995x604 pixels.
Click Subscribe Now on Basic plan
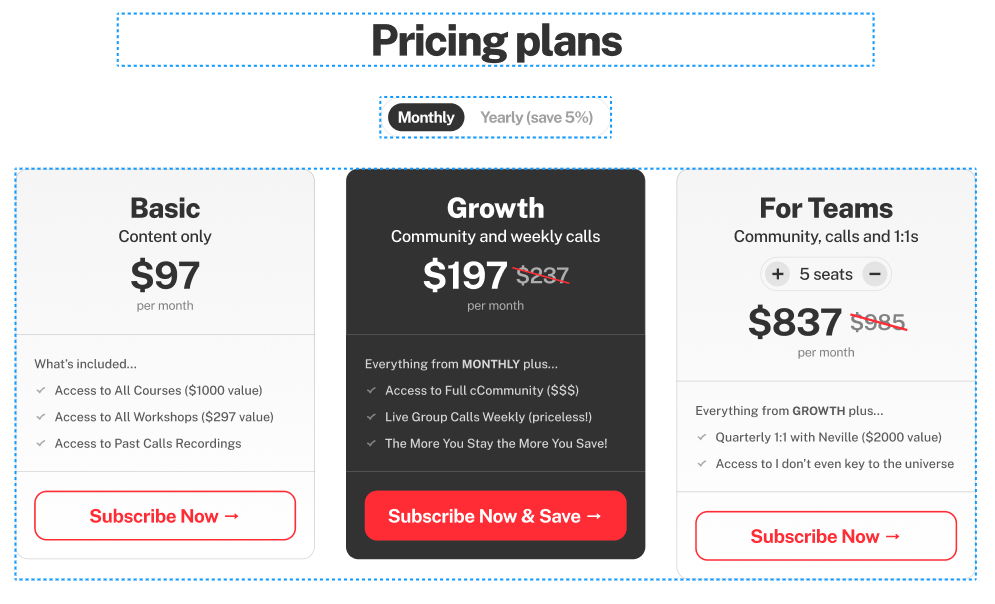click(165, 515)
